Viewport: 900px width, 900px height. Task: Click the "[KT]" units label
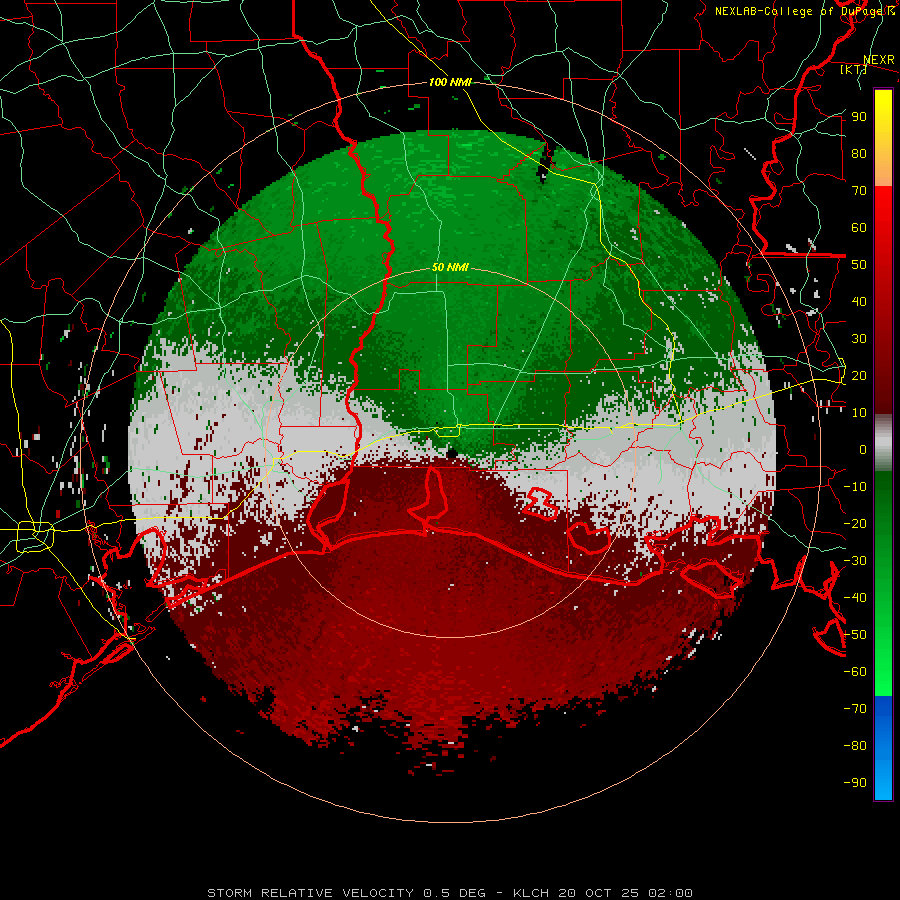pos(853,69)
